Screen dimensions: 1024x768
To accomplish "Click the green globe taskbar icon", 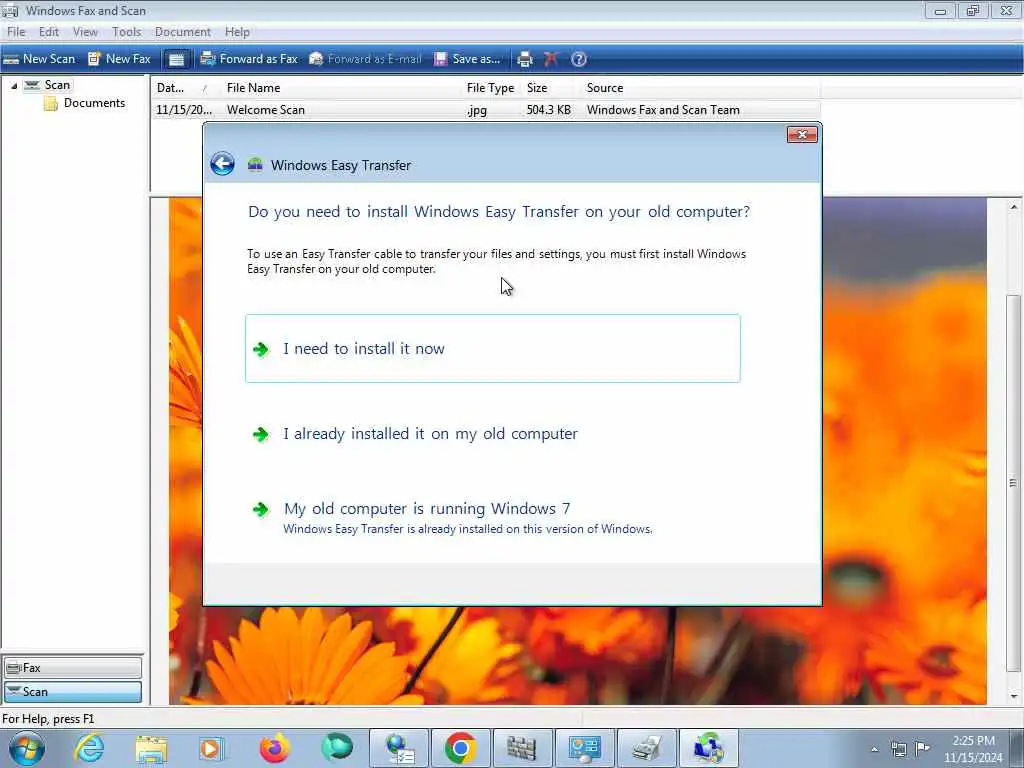I will pyautogui.click(x=337, y=748).
